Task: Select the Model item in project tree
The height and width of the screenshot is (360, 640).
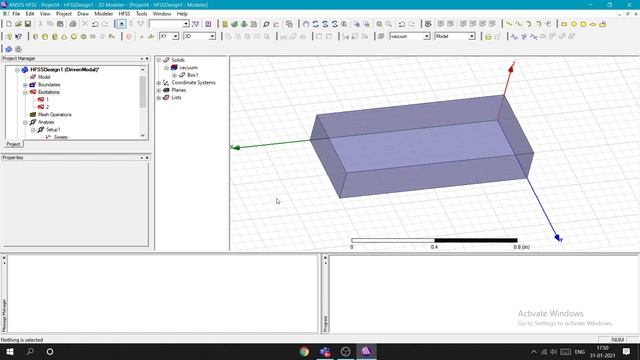Action: click(x=44, y=77)
